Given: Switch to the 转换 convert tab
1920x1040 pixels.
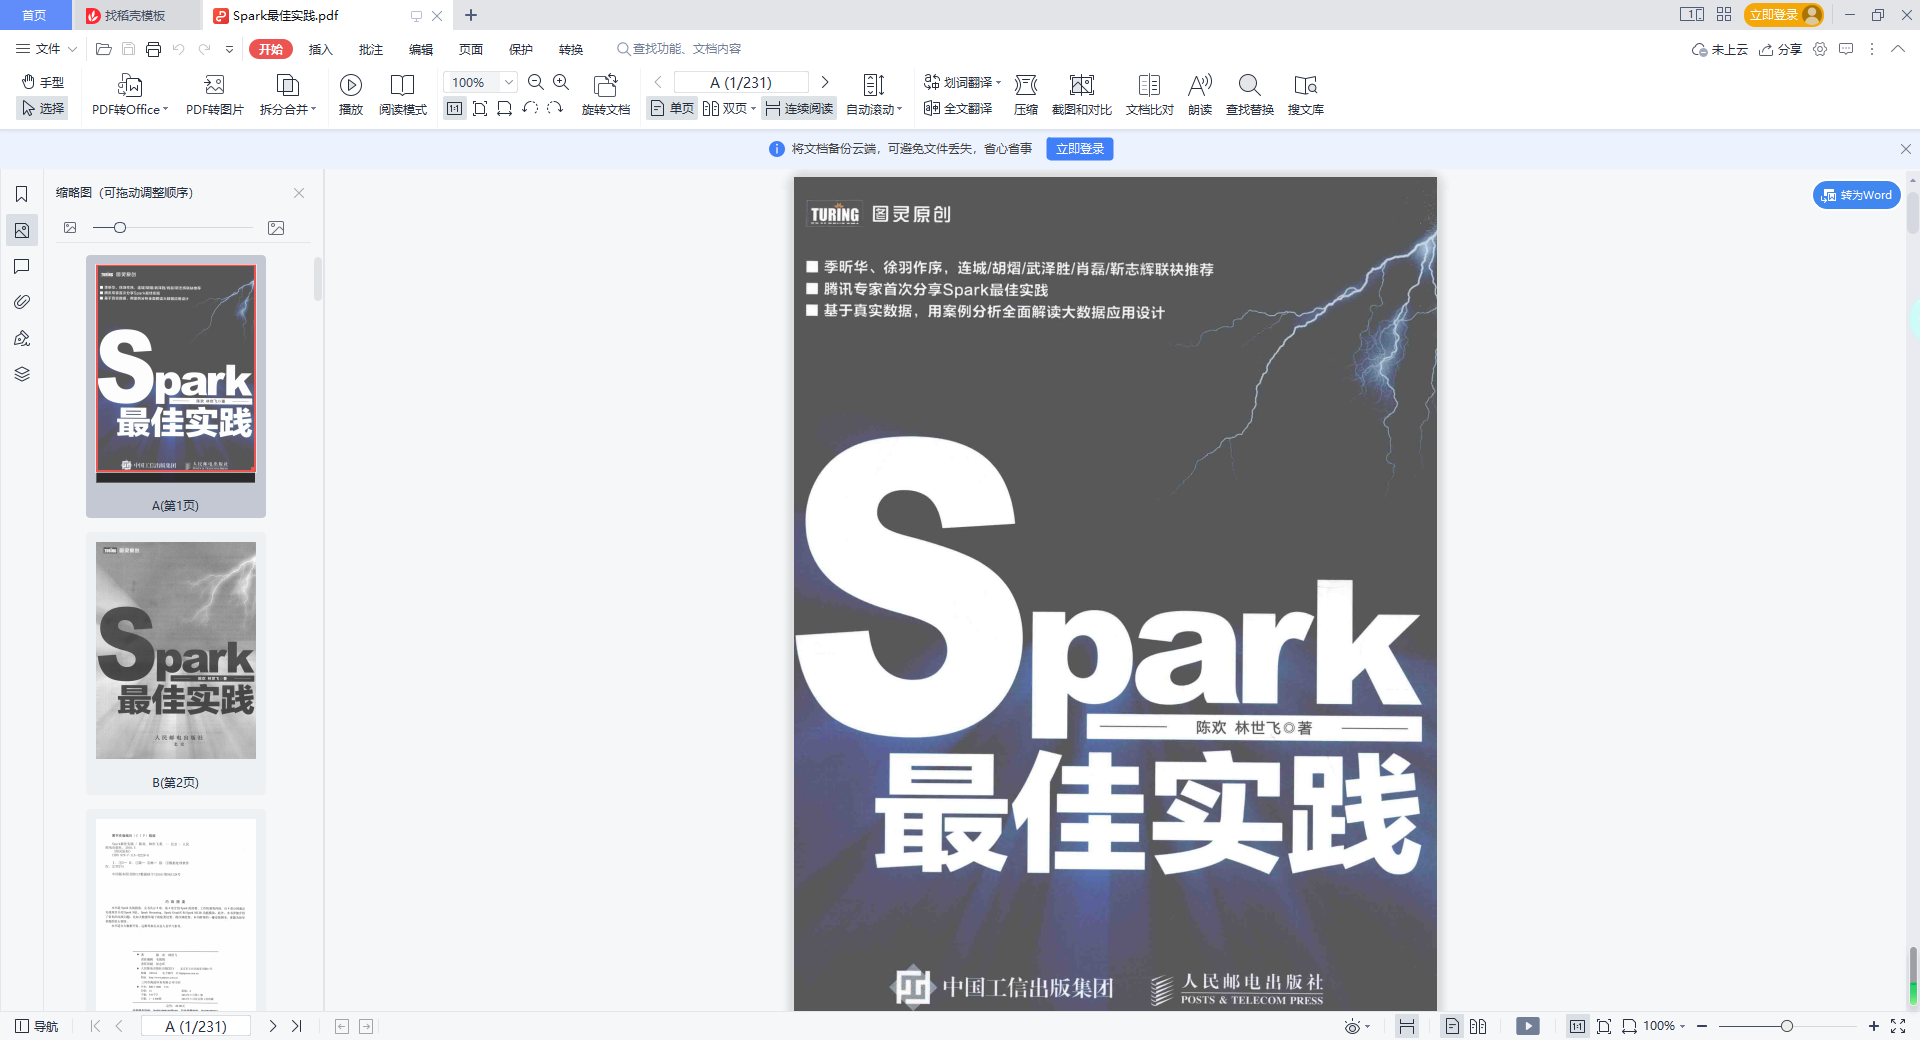Looking at the screenshot, I should [x=570, y=49].
